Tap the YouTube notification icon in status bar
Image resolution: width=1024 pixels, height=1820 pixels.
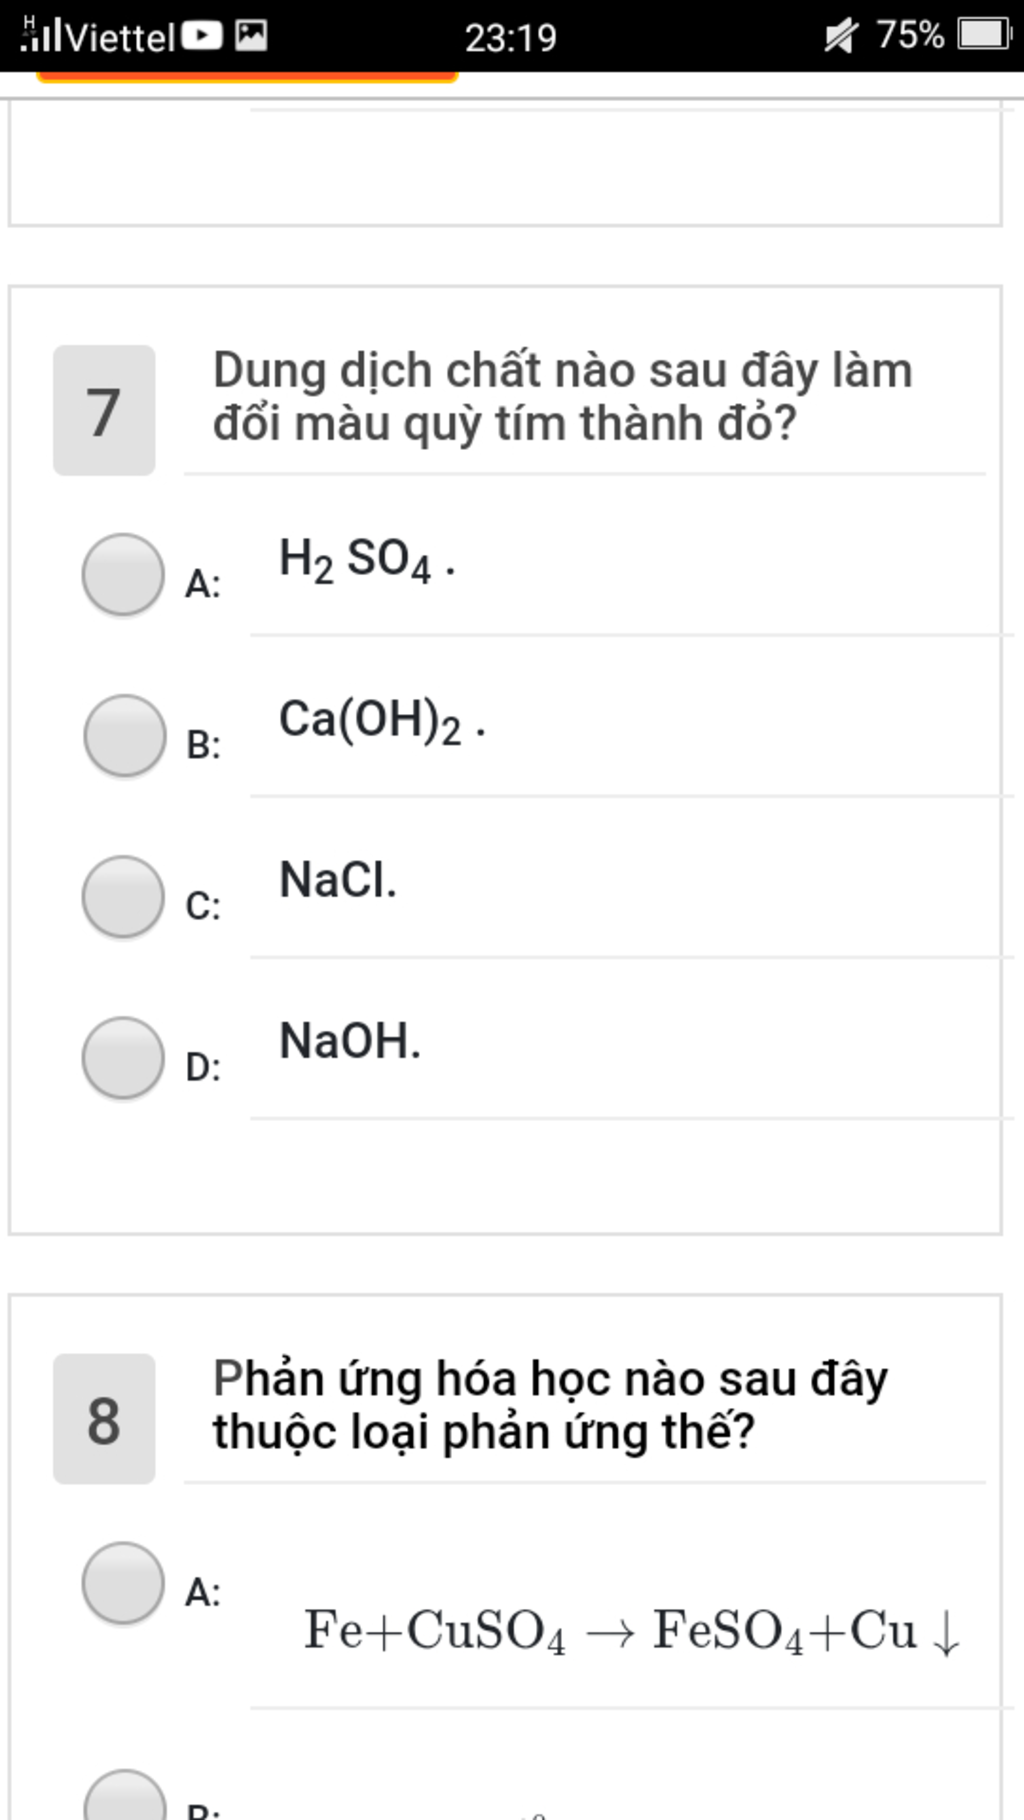[x=201, y=36]
